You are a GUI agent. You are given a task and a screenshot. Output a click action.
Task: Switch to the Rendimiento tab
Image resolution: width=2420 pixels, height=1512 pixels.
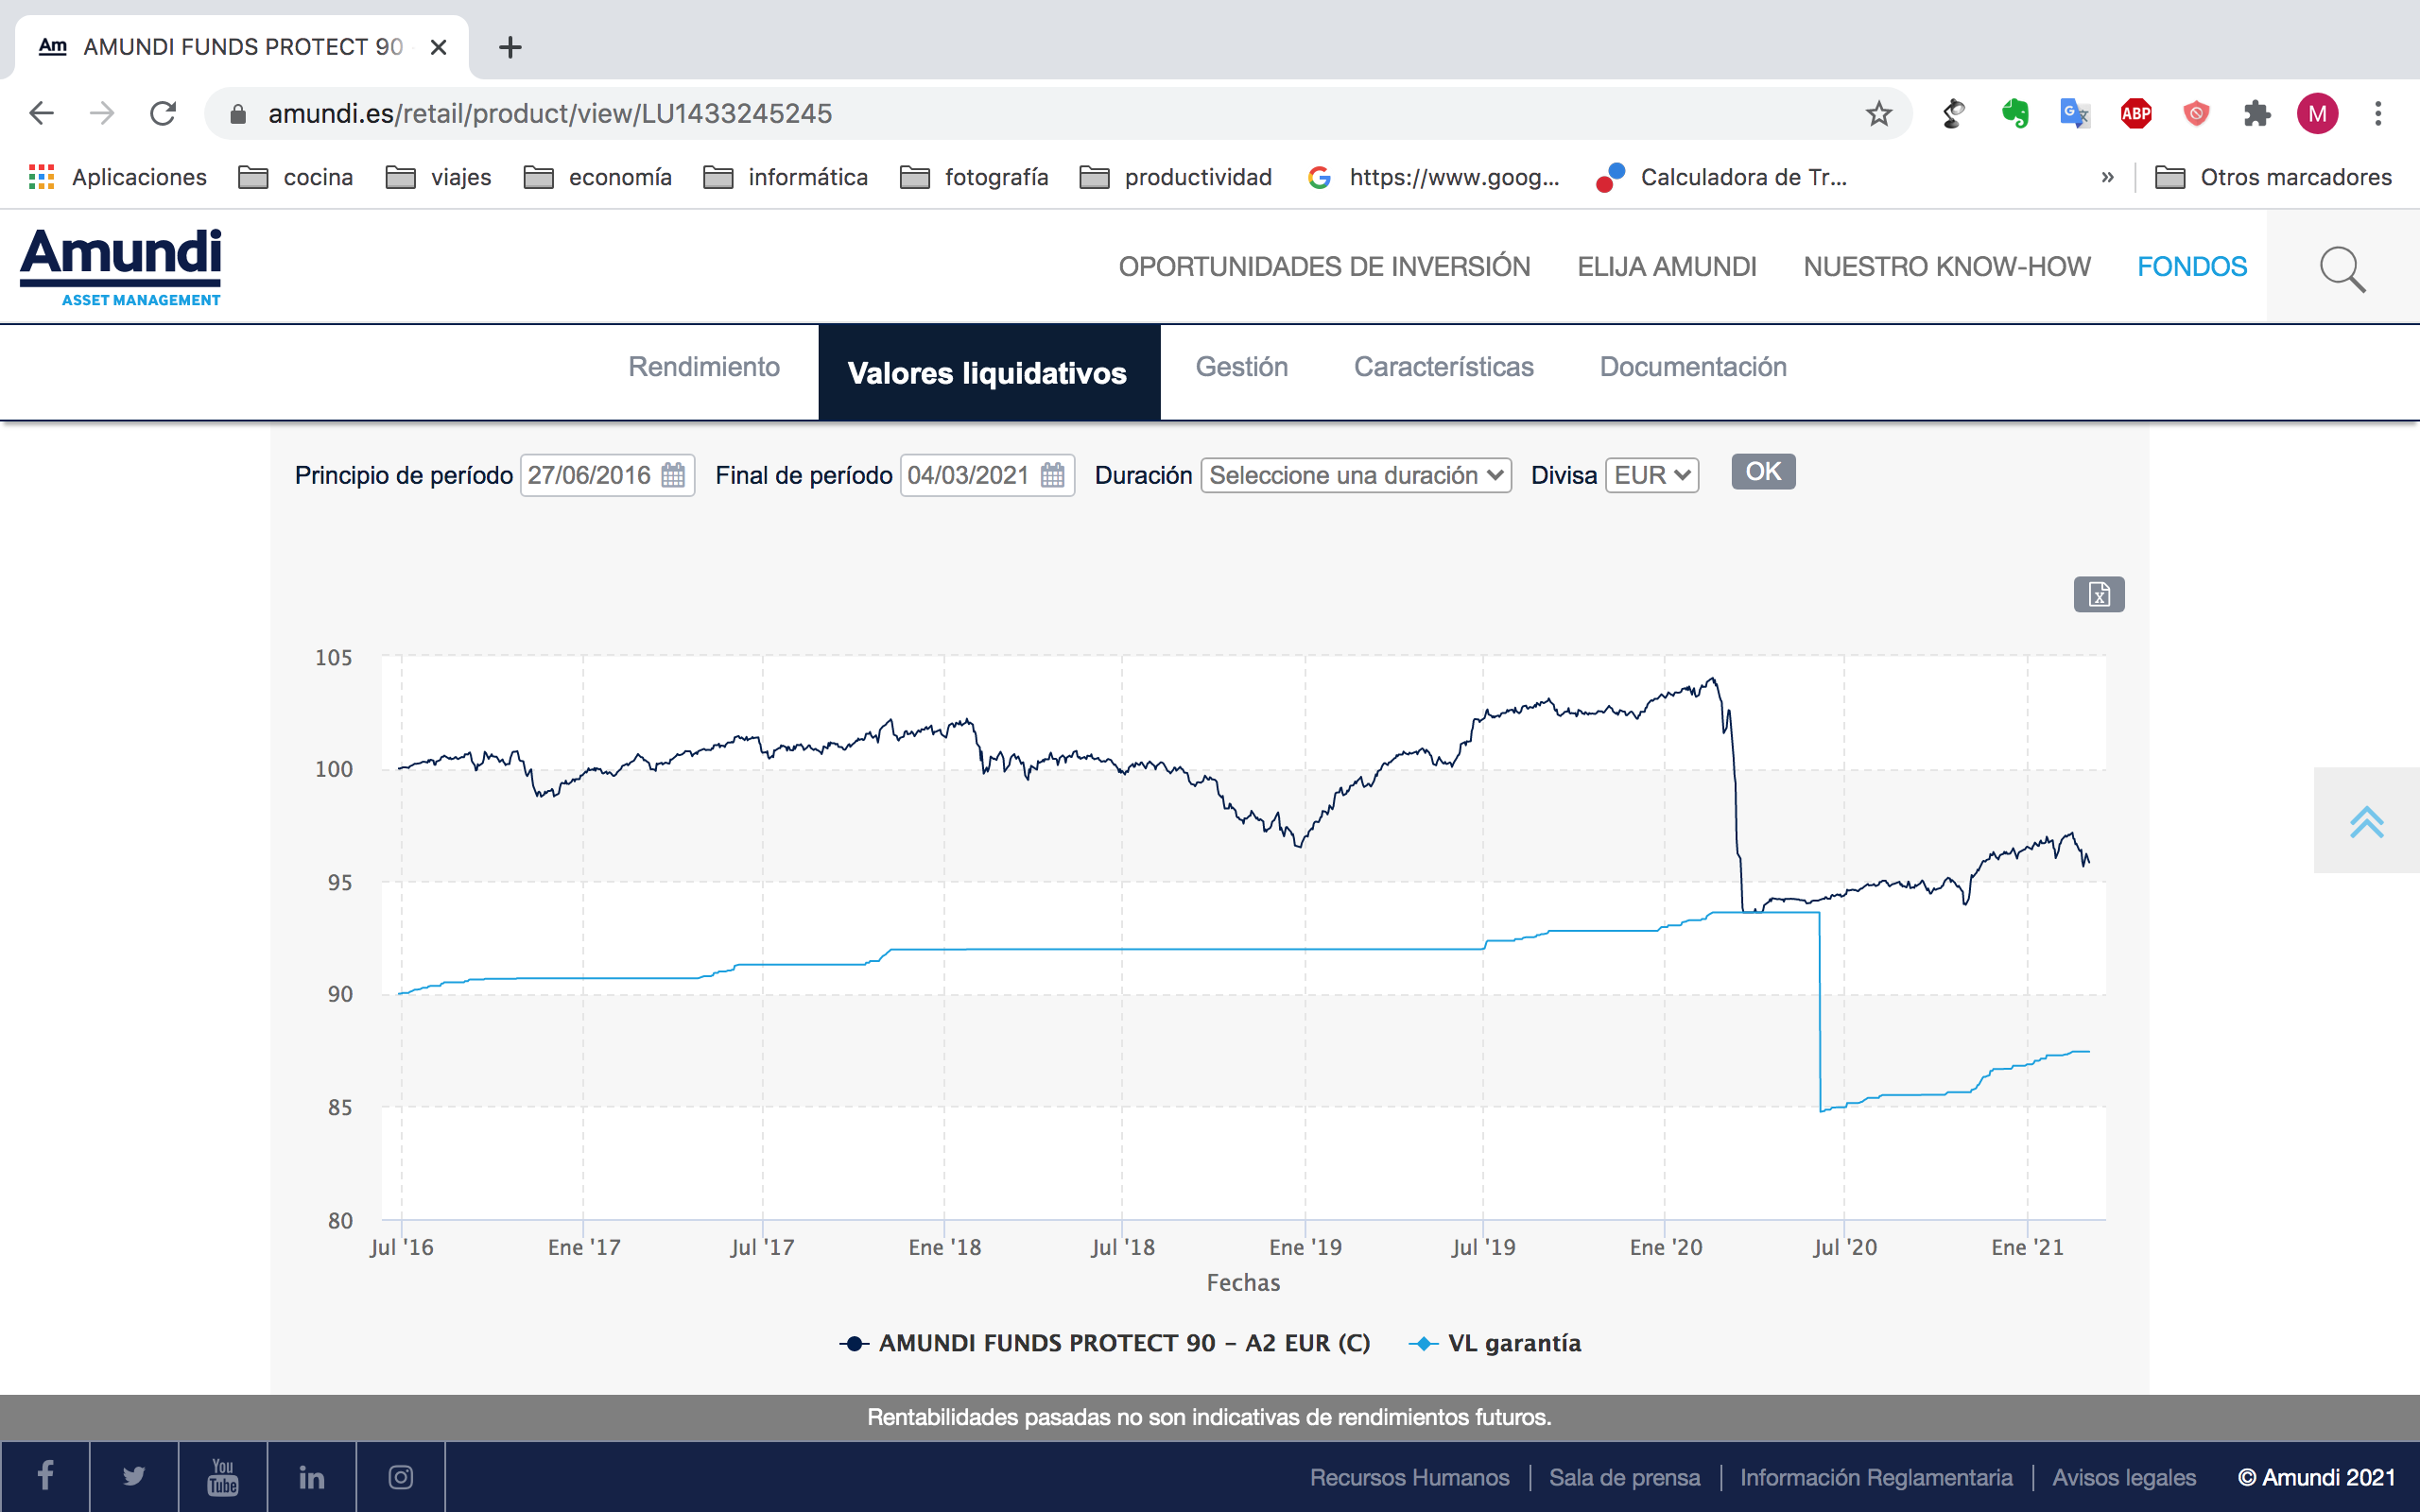(703, 367)
